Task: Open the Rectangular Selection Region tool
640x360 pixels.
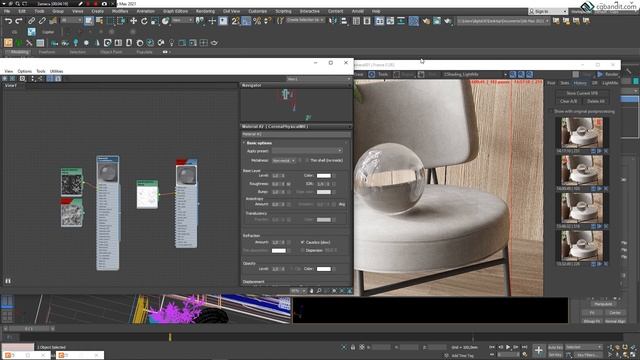Action: pos(111,20)
